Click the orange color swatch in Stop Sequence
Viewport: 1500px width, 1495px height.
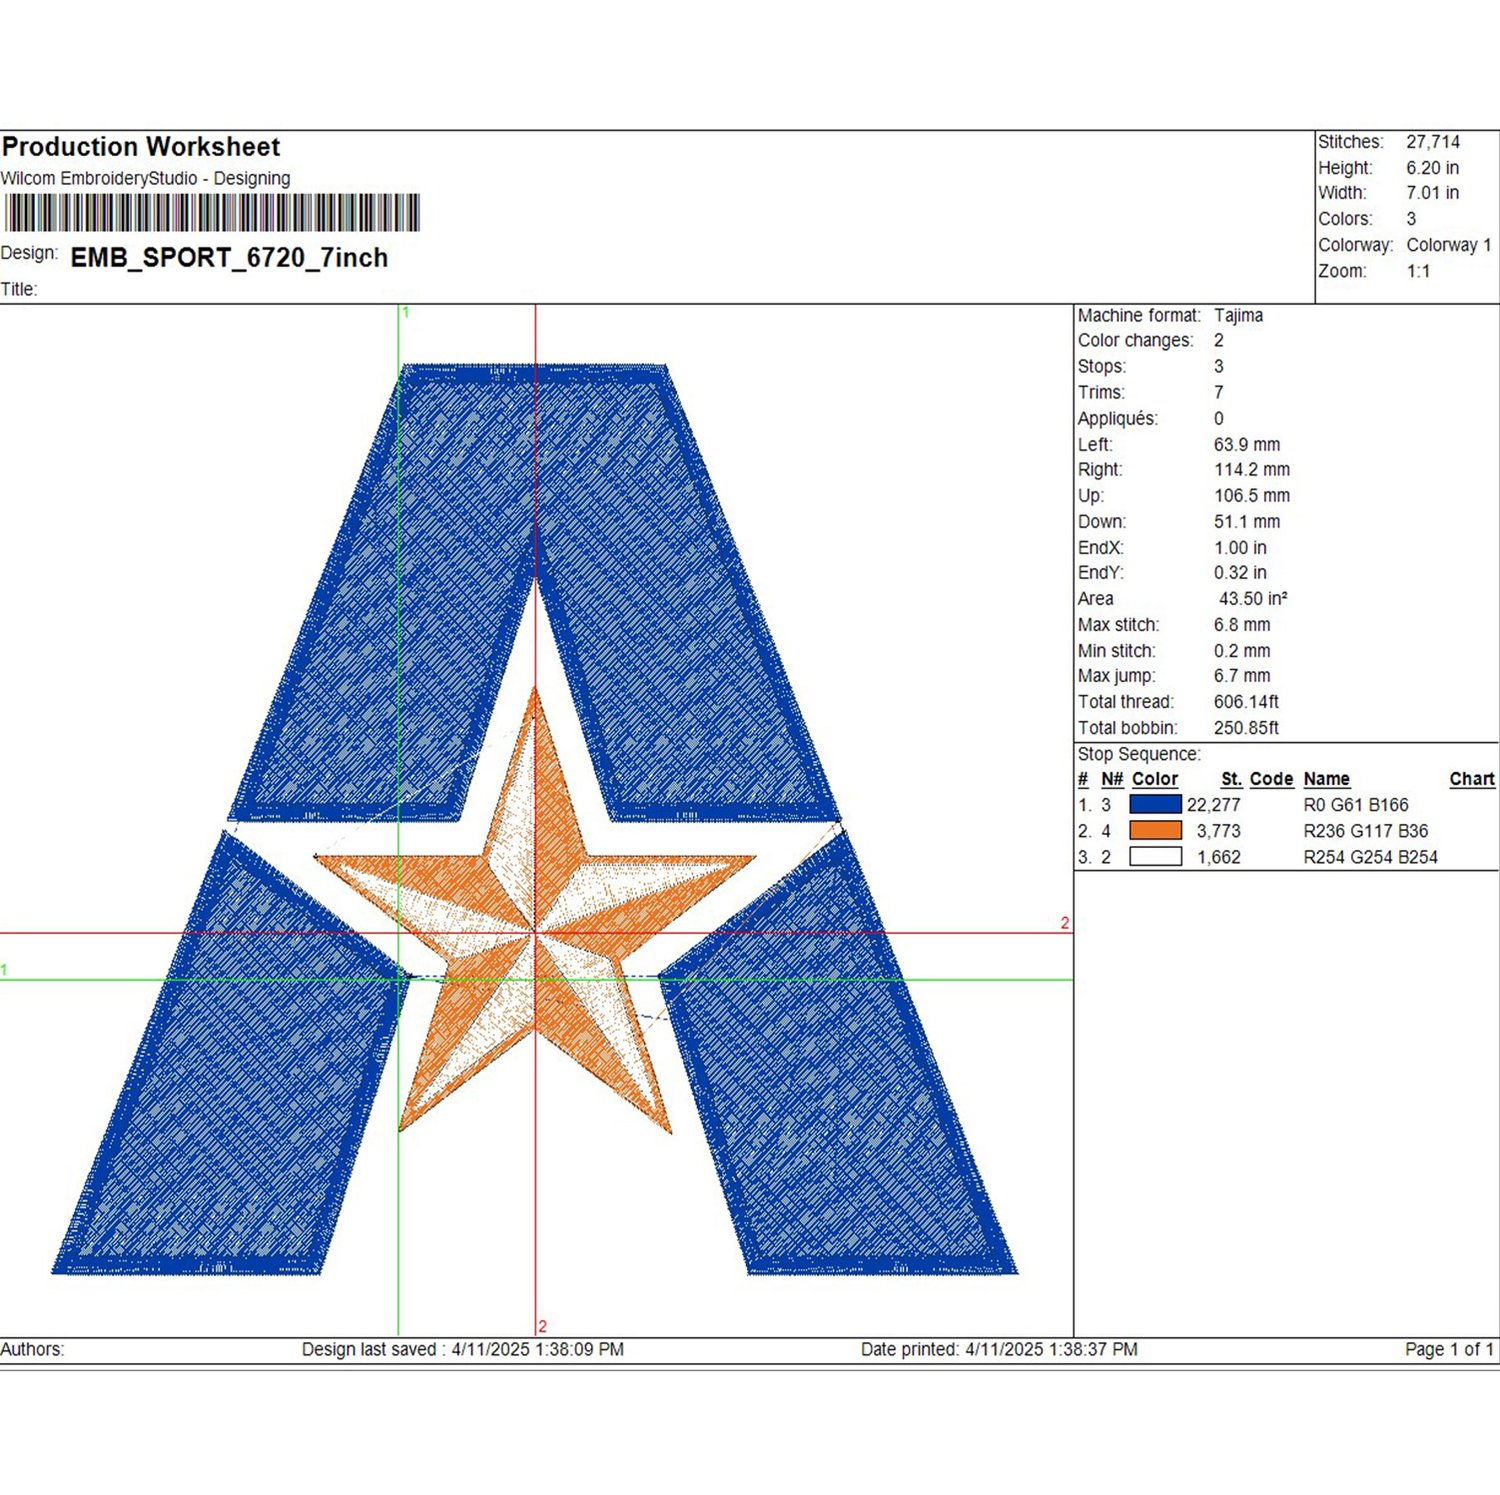pos(1155,830)
